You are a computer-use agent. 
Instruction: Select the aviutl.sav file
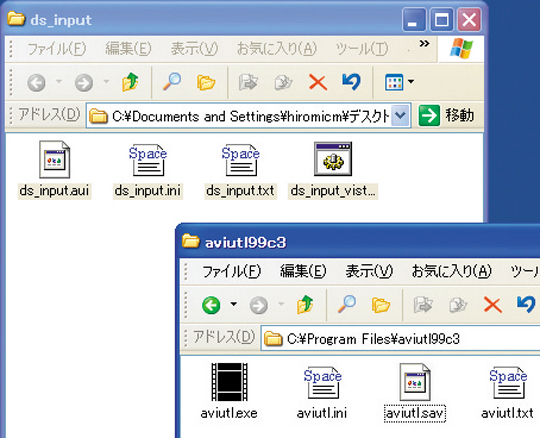click(x=415, y=392)
